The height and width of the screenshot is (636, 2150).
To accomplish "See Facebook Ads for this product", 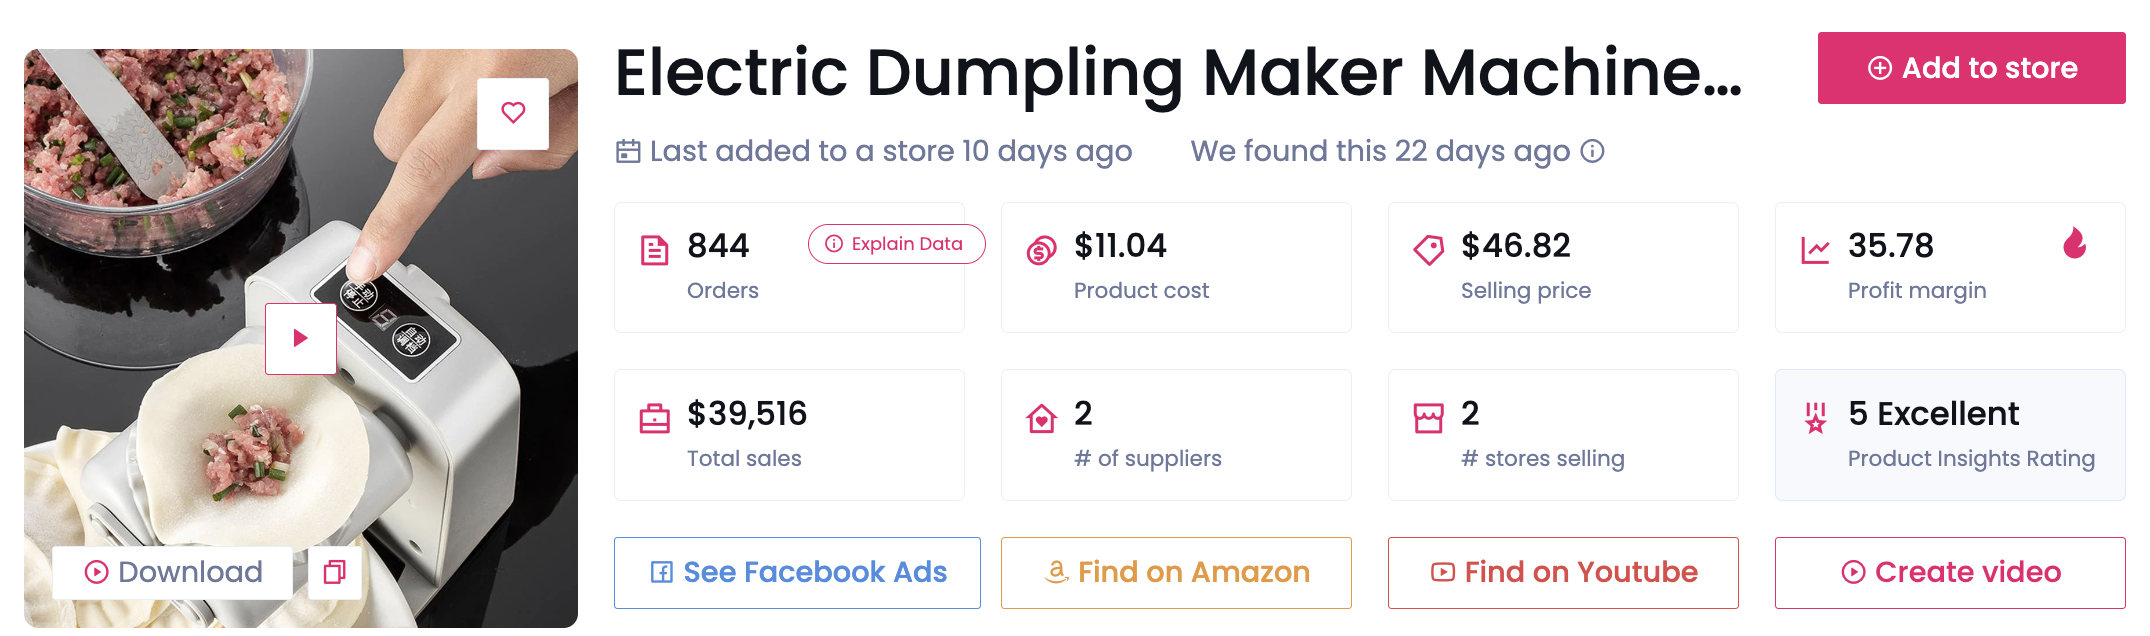I will (x=797, y=572).
